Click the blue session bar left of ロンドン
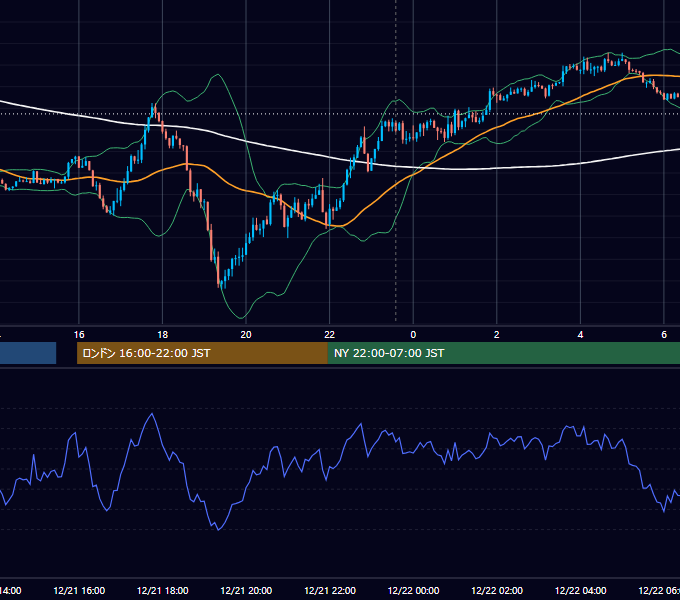The height and width of the screenshot is (600, 680). [28, 353]
